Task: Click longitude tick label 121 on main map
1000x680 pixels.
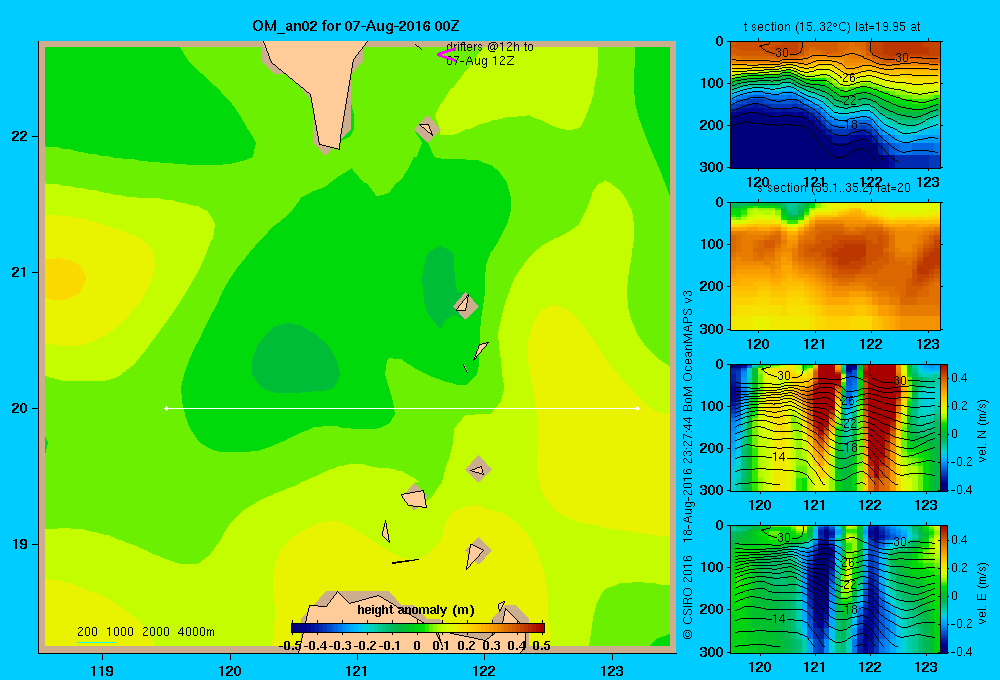Action: tap(357, 670)
